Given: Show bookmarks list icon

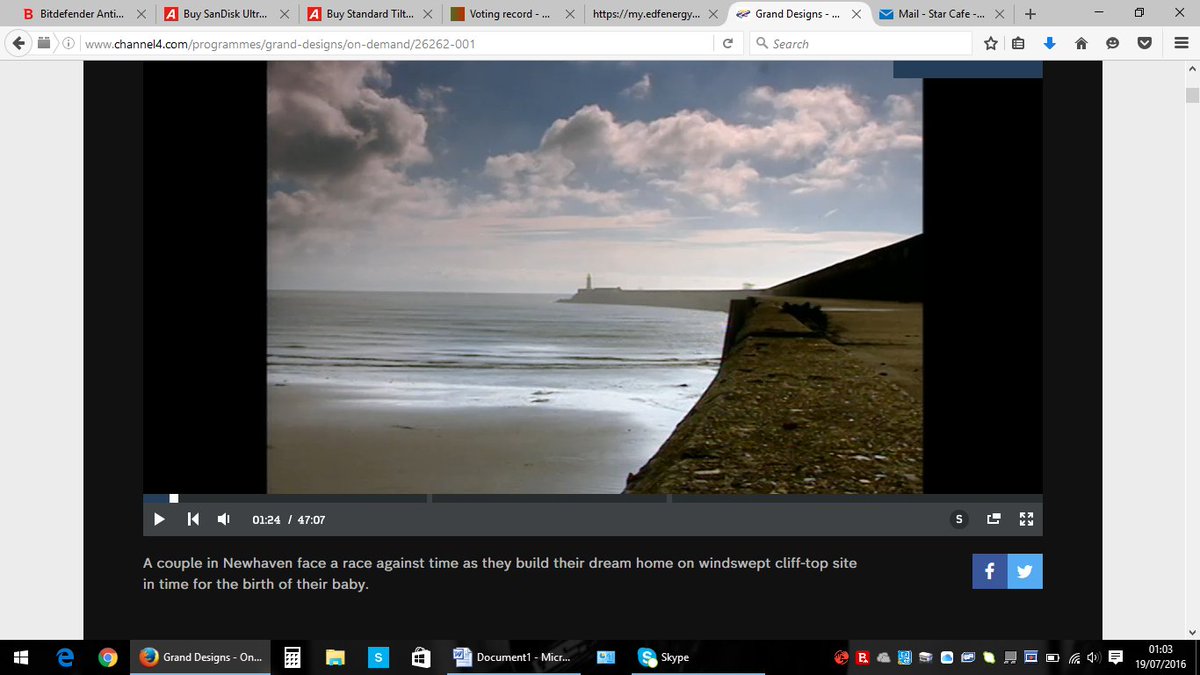Looking at the screenshot, I should 1019,44.
